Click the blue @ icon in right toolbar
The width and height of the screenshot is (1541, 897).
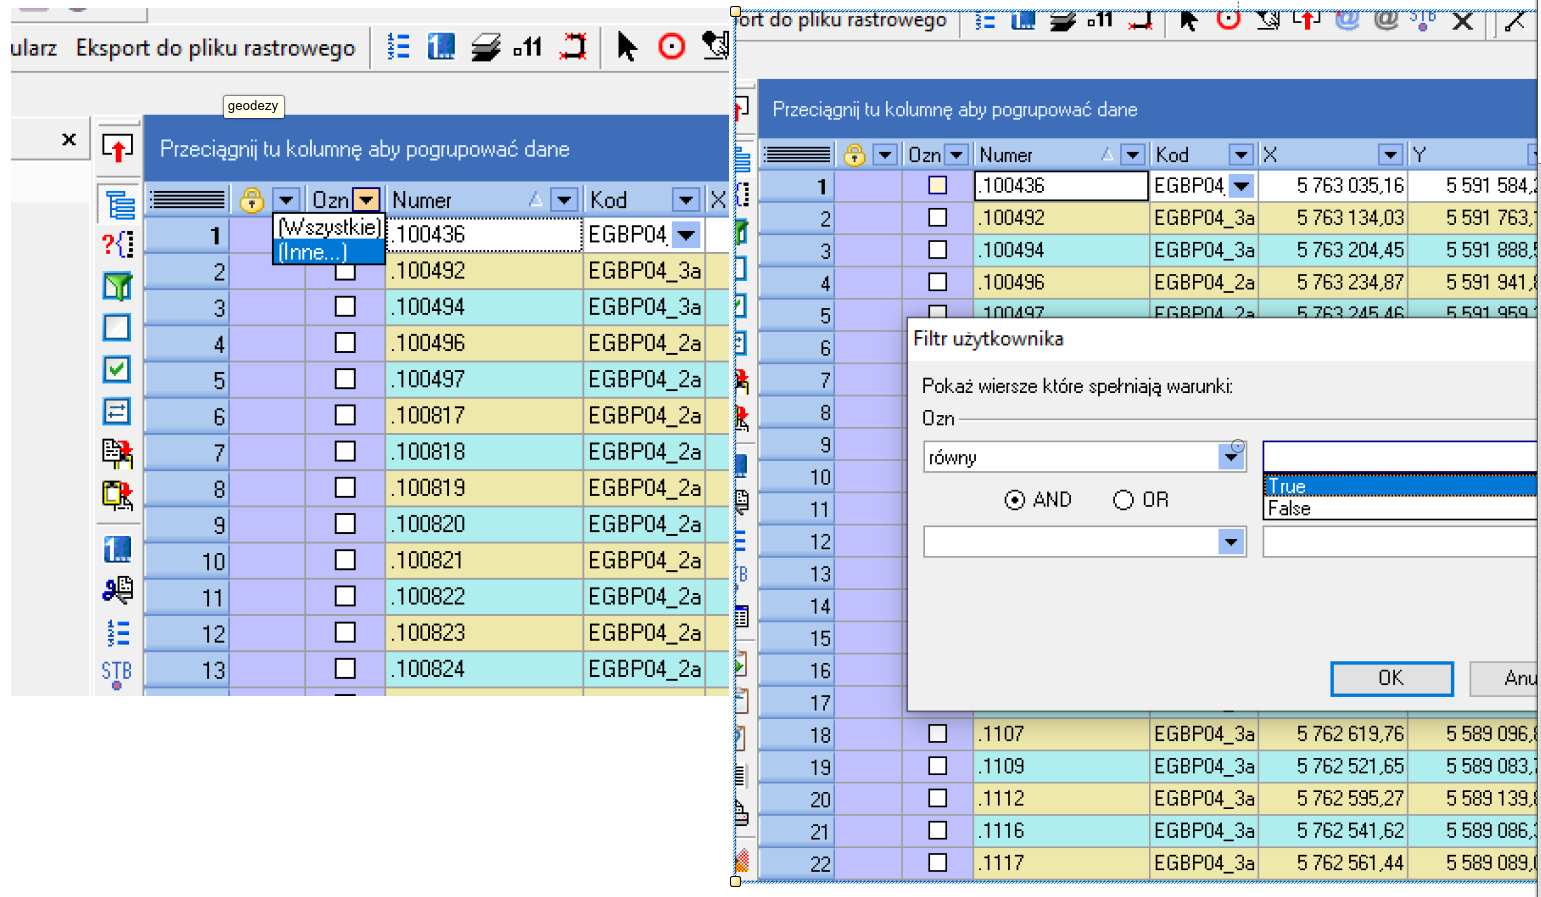pos(1347,19)
